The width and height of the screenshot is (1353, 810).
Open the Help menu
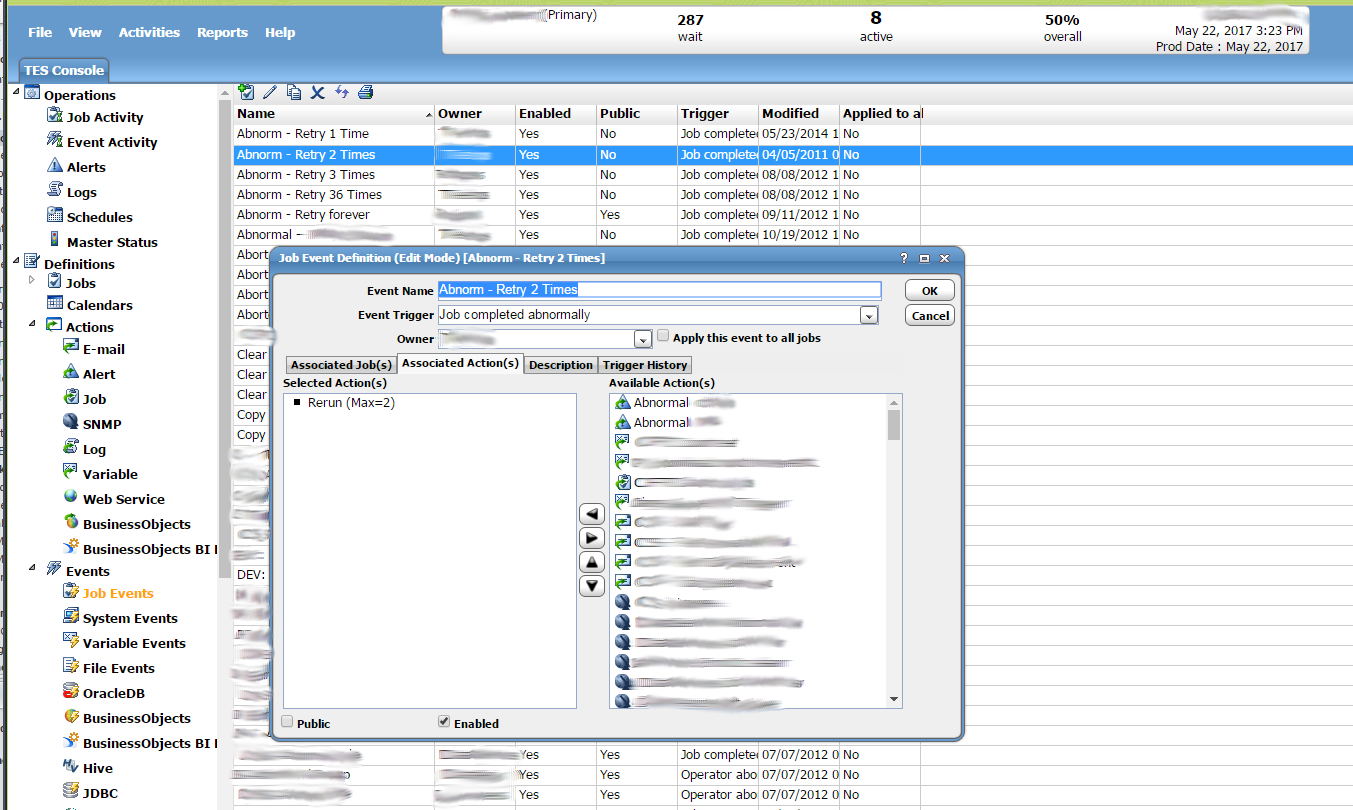point(280,32)
